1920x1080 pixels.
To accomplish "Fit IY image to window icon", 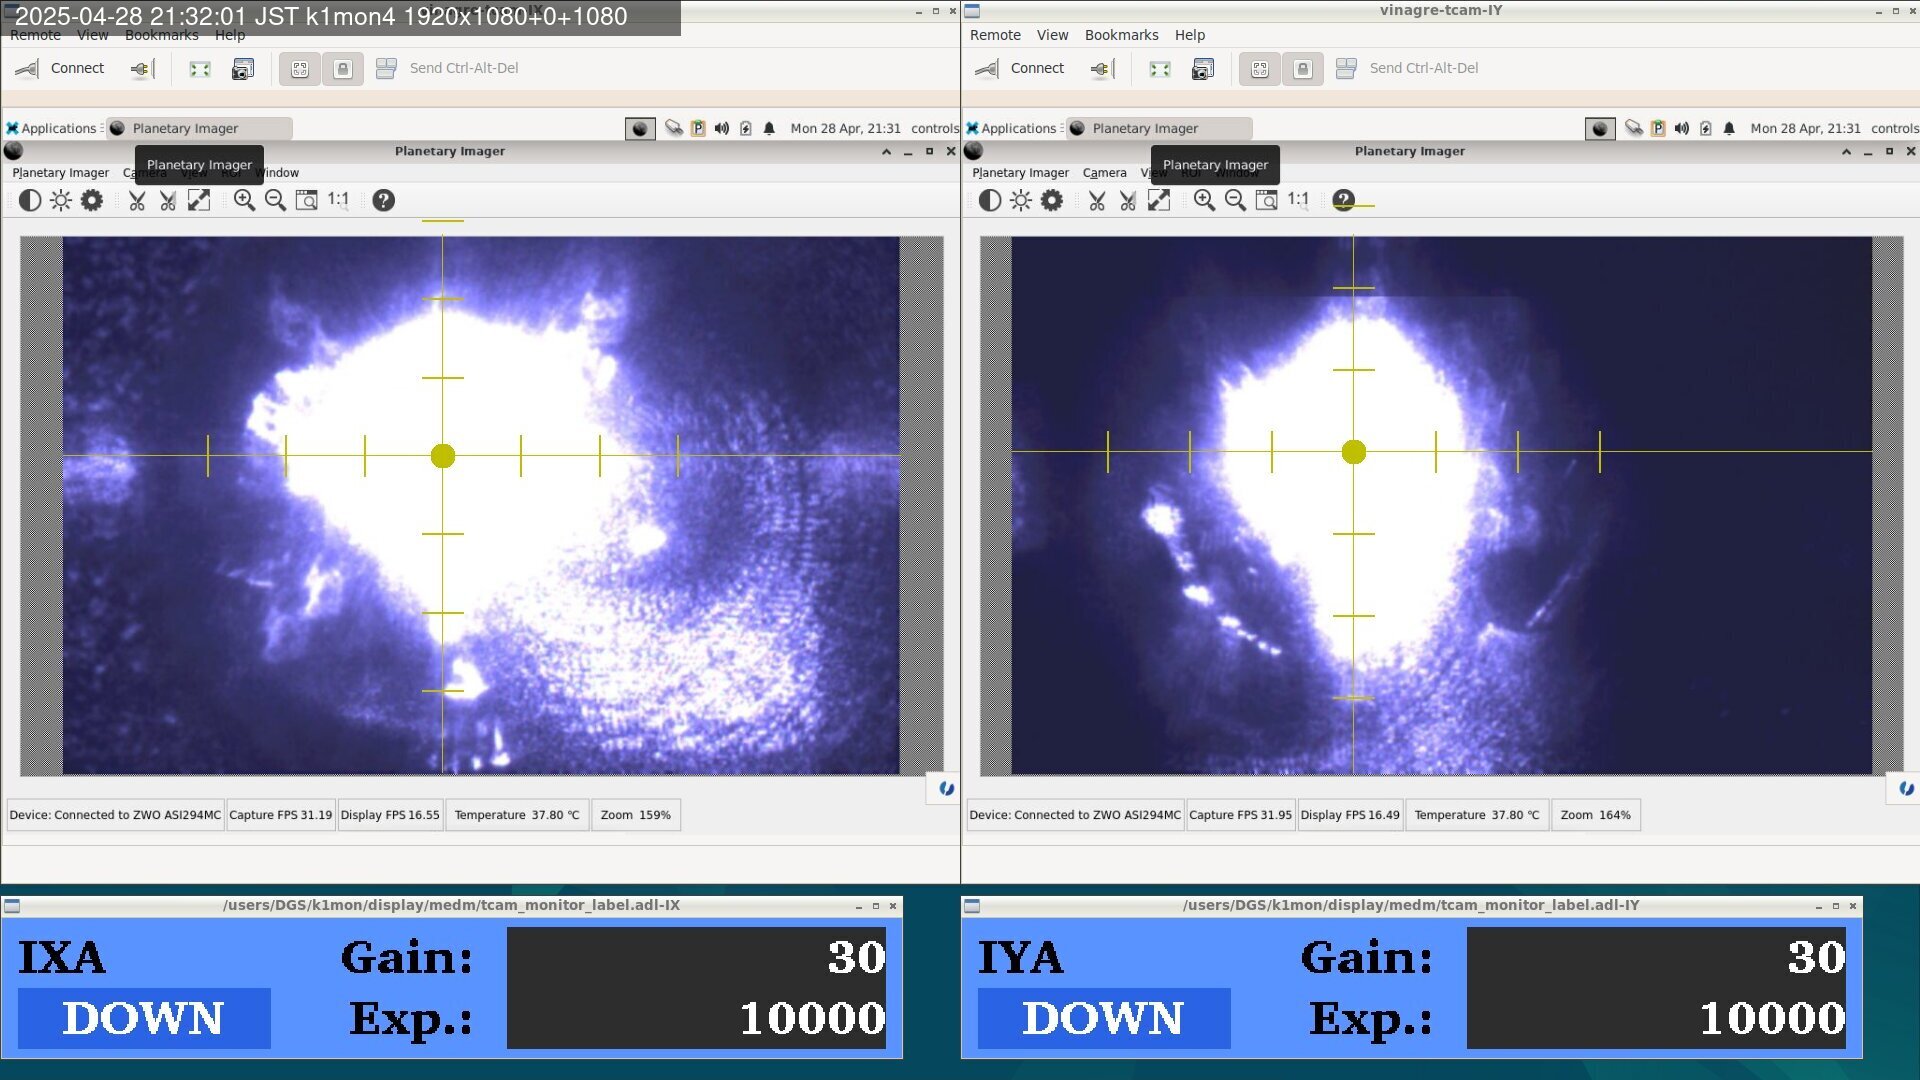I will pos(1266,200).
